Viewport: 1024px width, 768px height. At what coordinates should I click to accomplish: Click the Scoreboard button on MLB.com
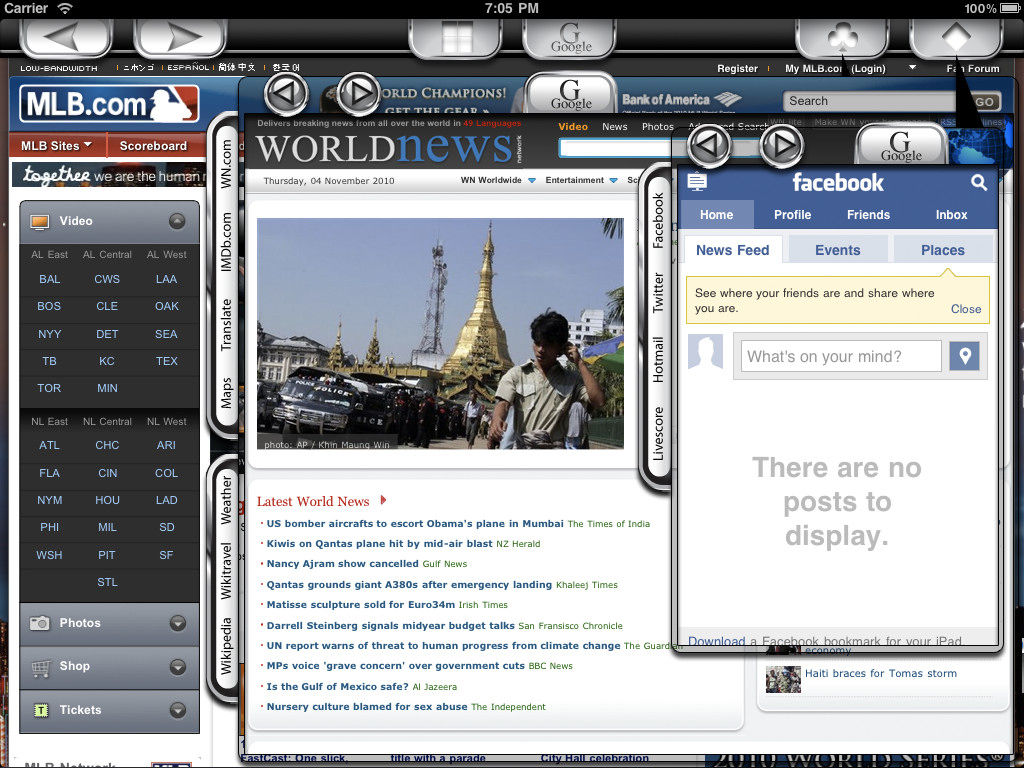153,146
